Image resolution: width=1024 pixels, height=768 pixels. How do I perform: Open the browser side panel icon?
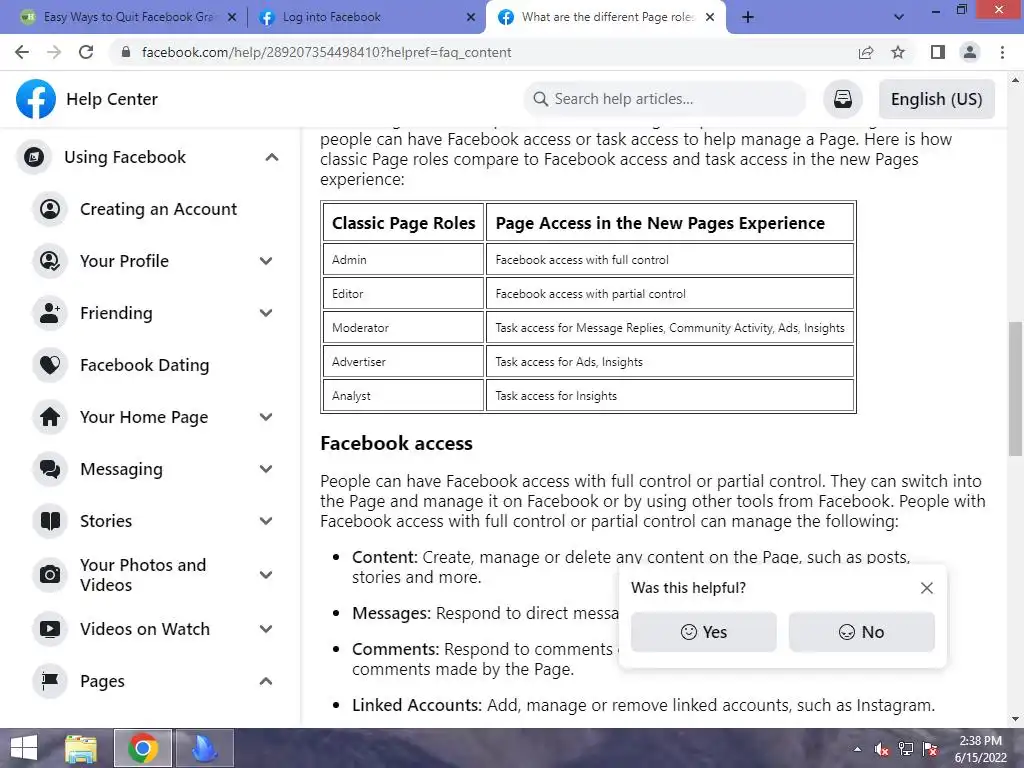(x=938, y=52)
